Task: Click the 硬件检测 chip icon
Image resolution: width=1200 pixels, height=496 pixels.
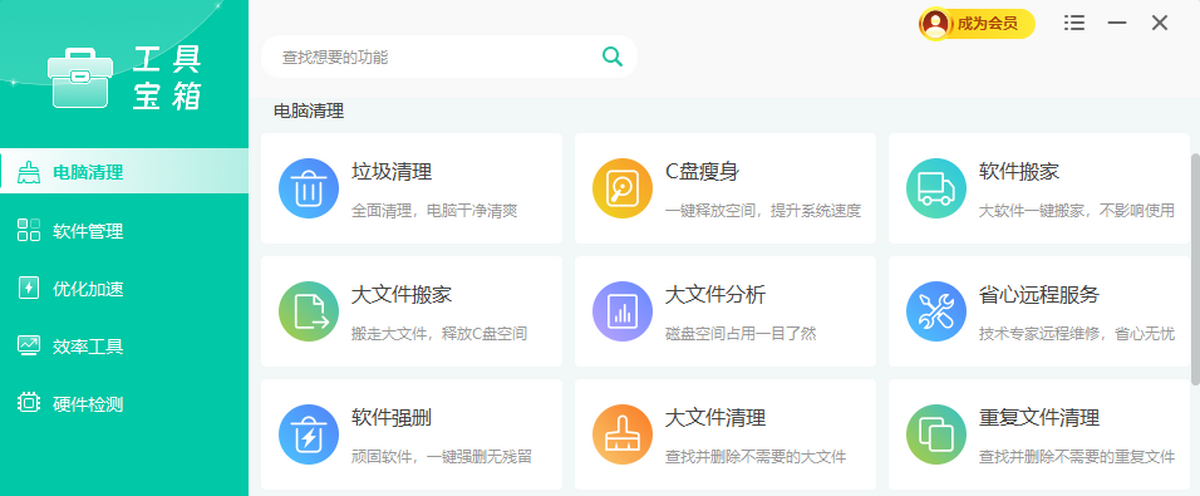Action: [29, 403]
